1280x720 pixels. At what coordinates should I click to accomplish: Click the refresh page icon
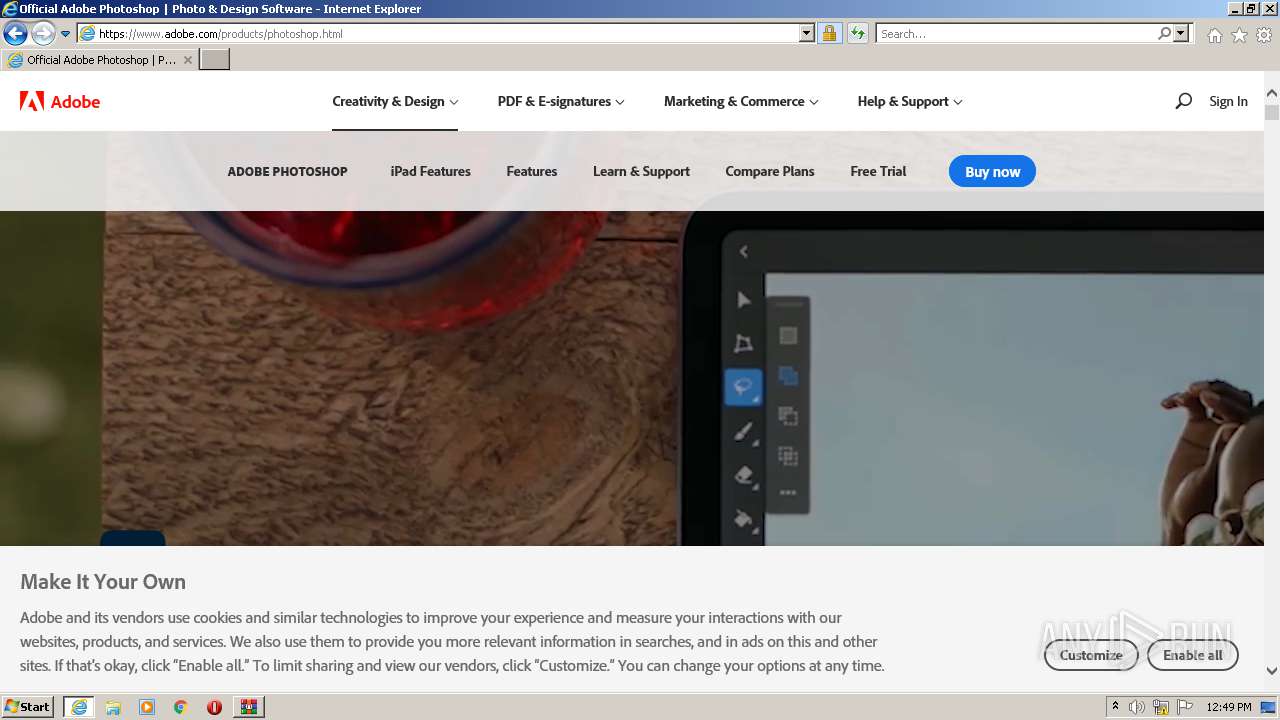(858, 33)
